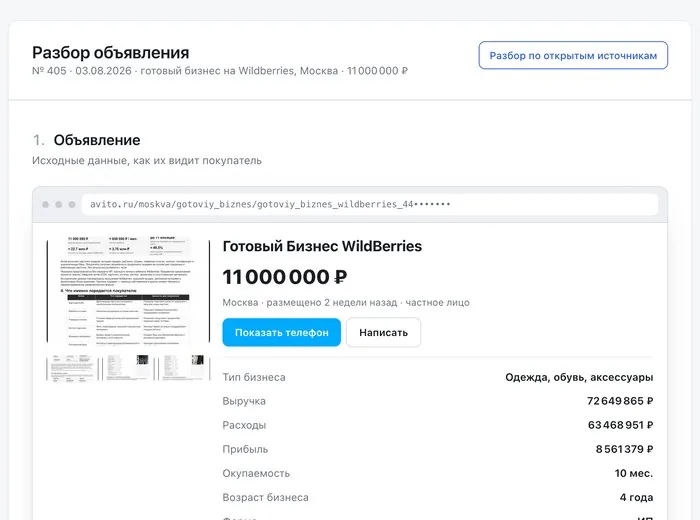Click the 'Написать' button
The image size is (700, 520).
(383, 333)
